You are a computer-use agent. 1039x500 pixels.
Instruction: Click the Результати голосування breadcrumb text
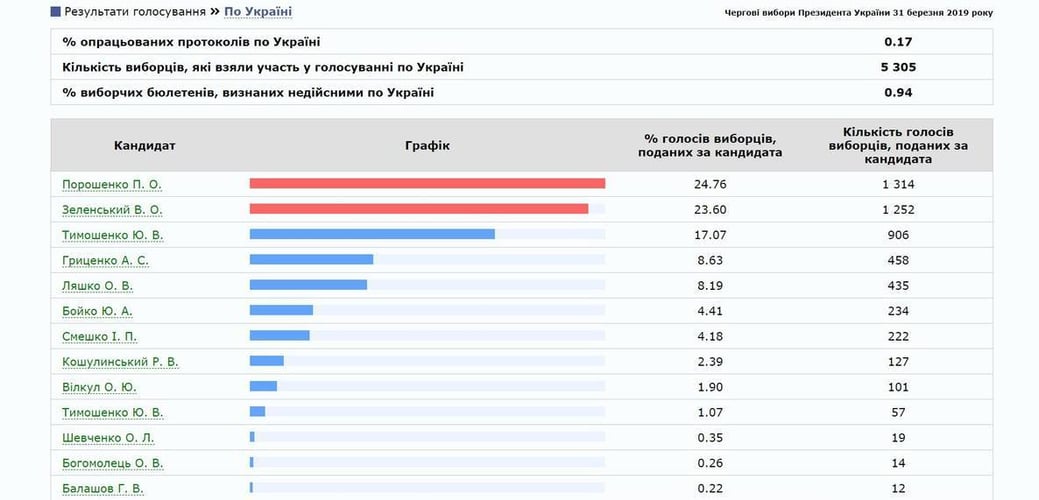coord(135,12)
